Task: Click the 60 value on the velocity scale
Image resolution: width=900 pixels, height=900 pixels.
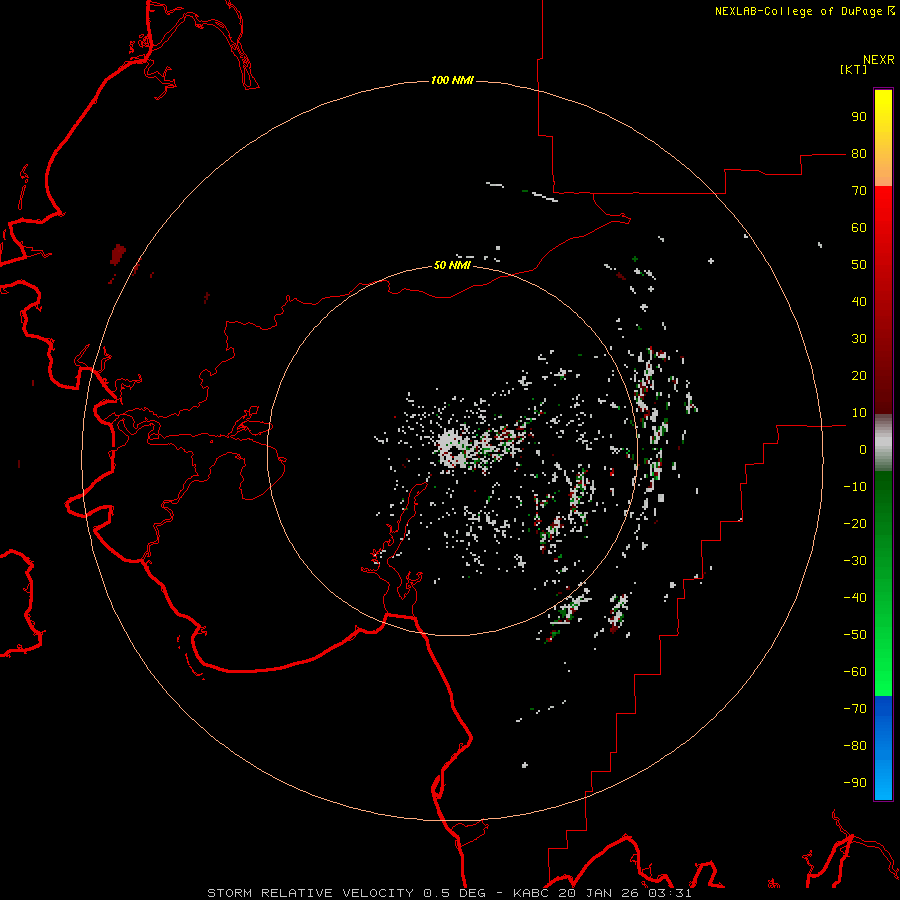Action: click(x=859, y=228)
